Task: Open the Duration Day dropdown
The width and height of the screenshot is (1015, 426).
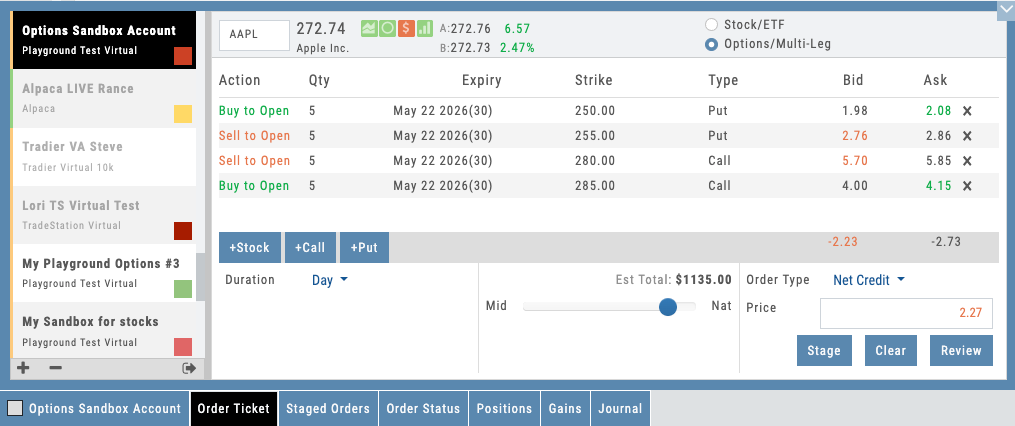Action: 330,281
